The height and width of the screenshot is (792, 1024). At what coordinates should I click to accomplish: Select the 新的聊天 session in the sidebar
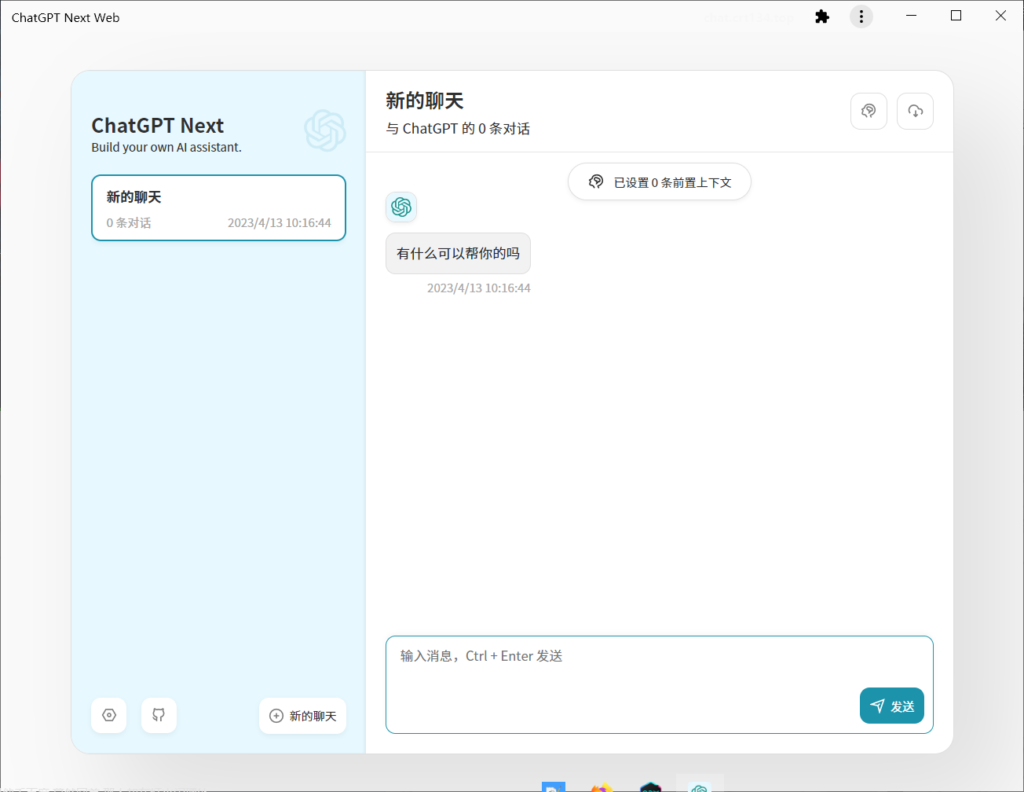218,207
